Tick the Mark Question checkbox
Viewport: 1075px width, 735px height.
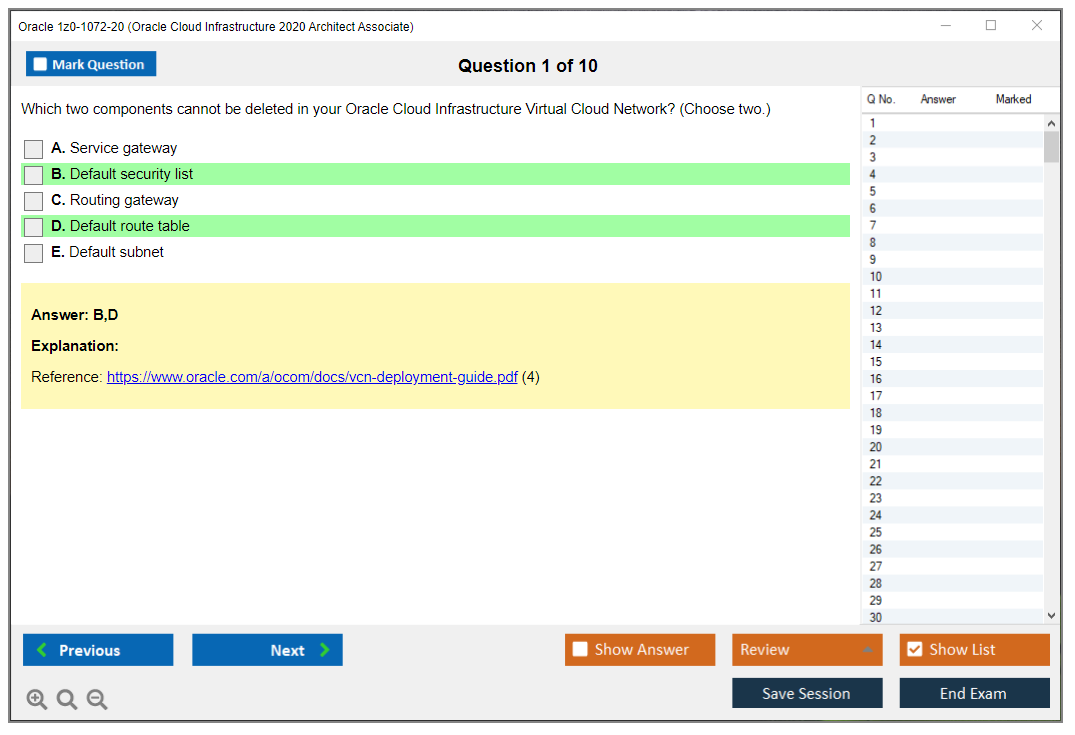click(41, 65)
